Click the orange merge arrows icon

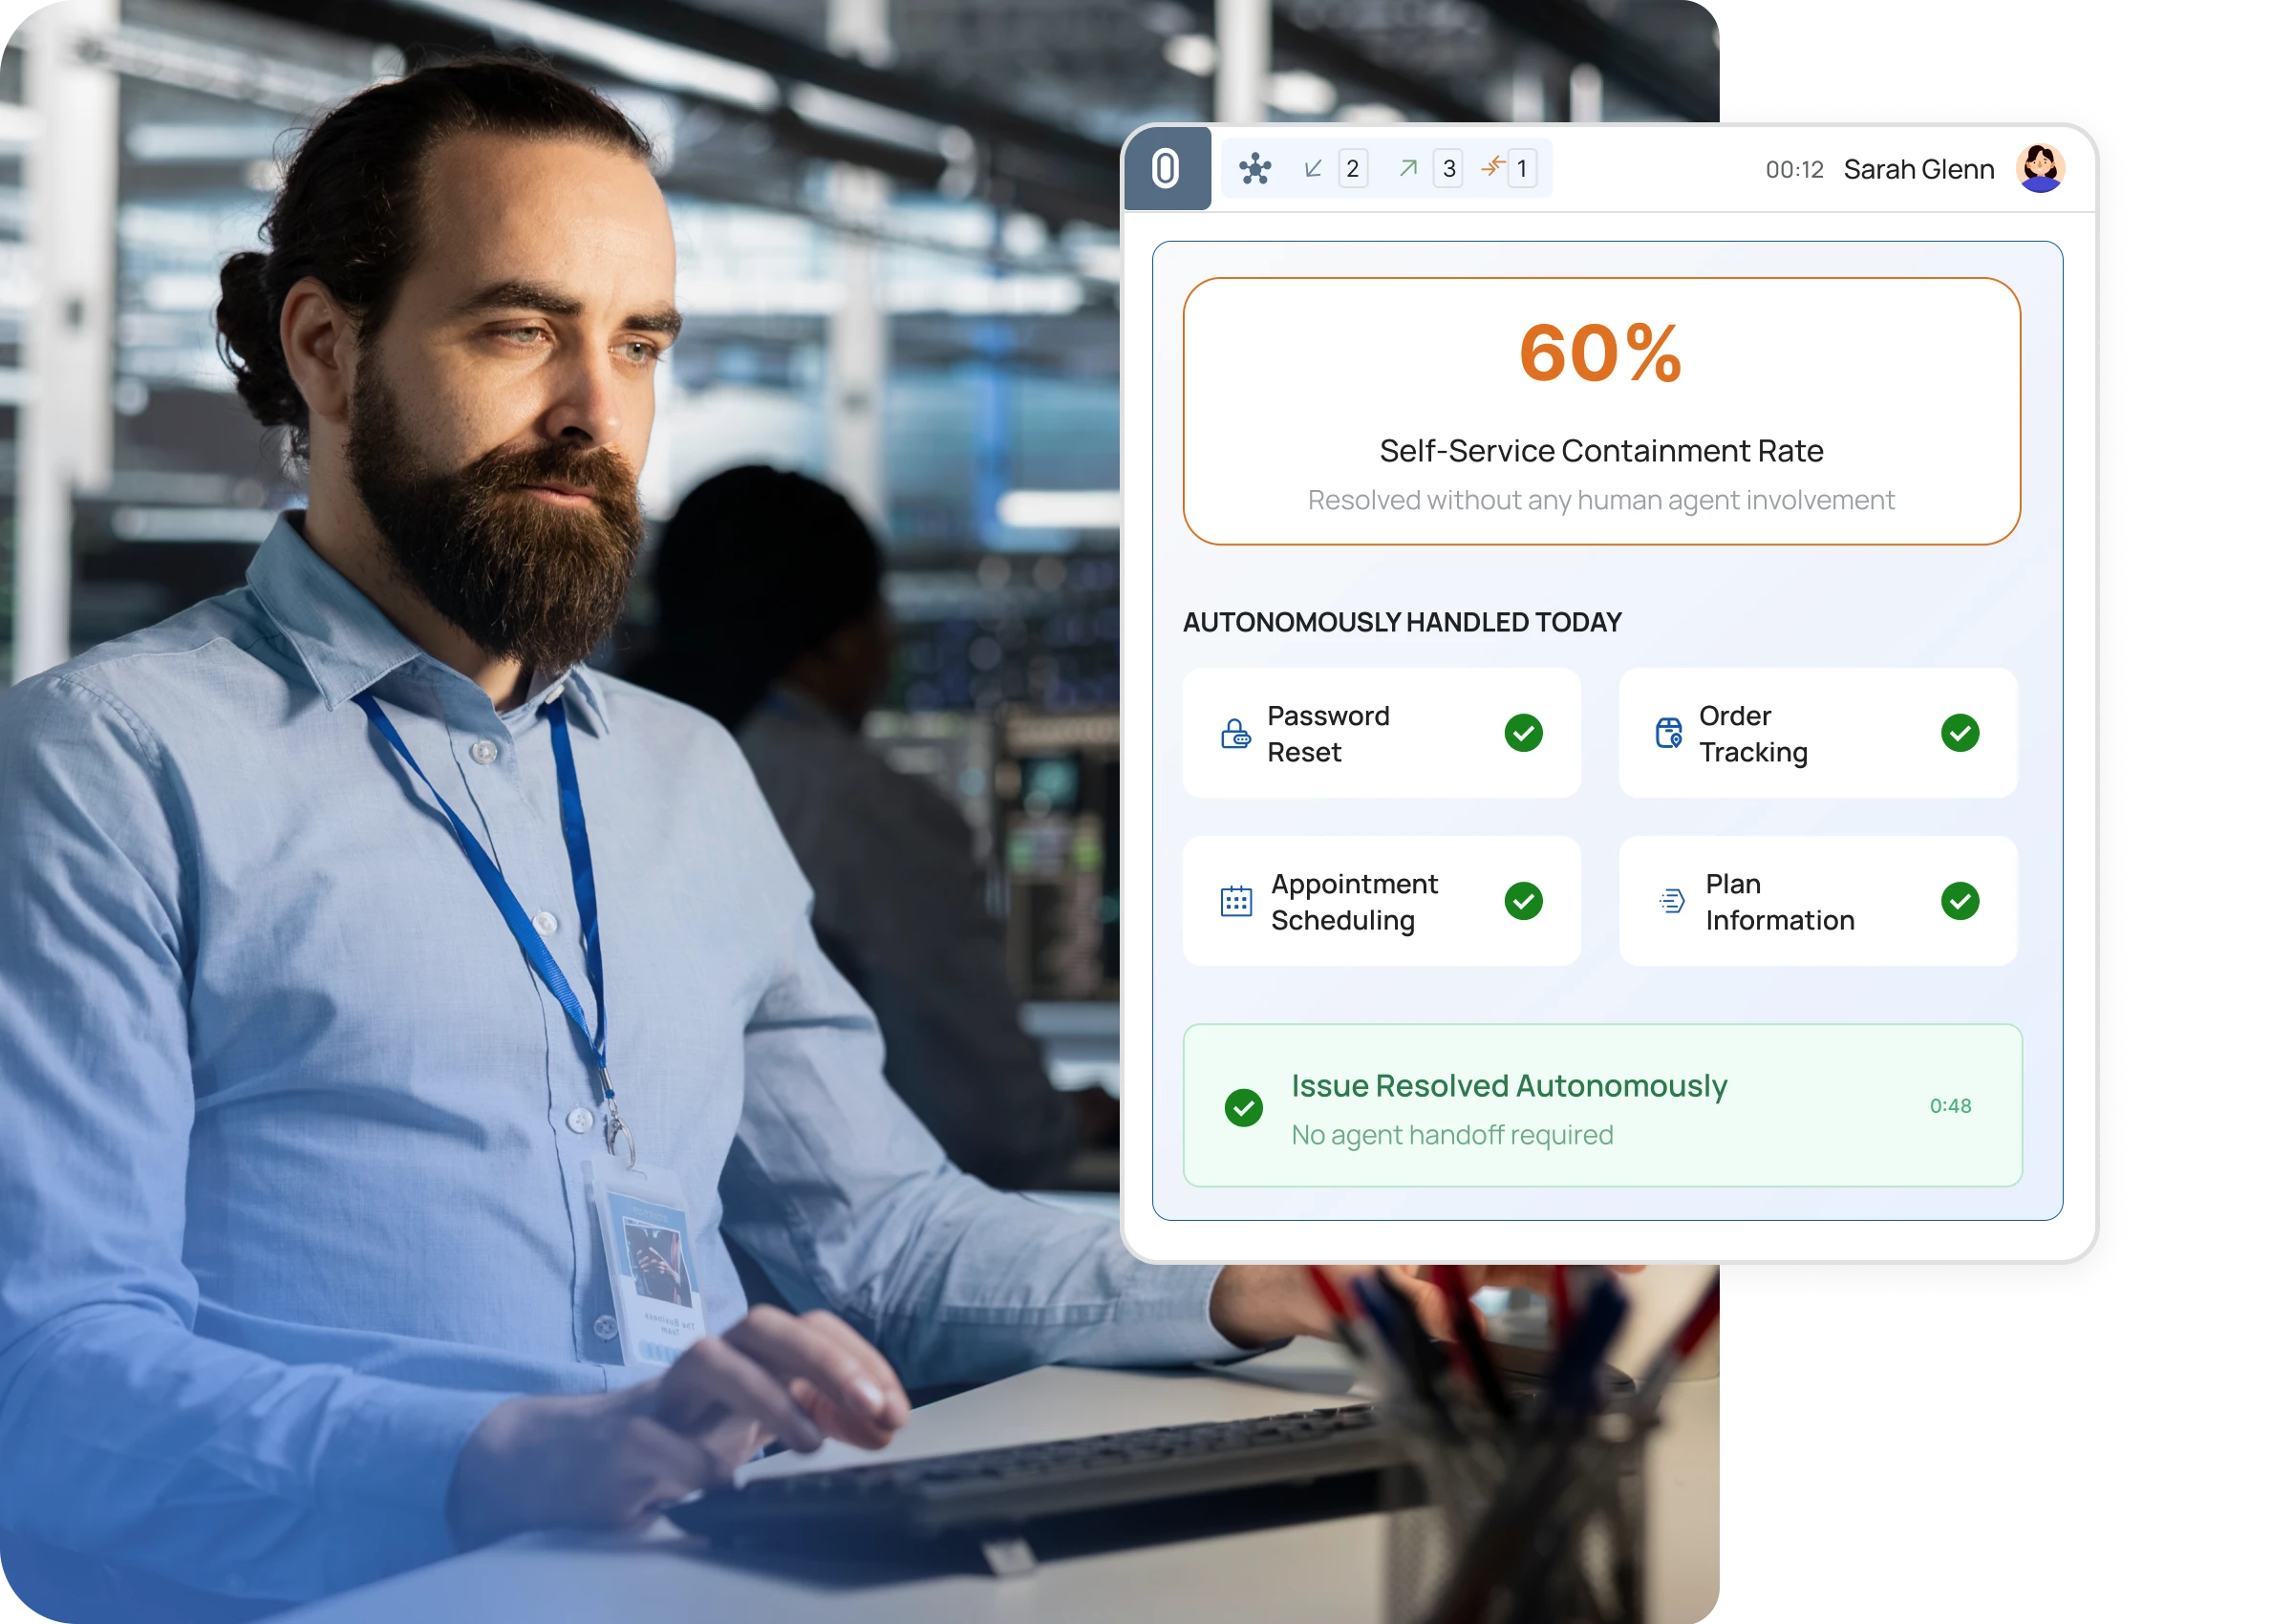(1492, 167)
